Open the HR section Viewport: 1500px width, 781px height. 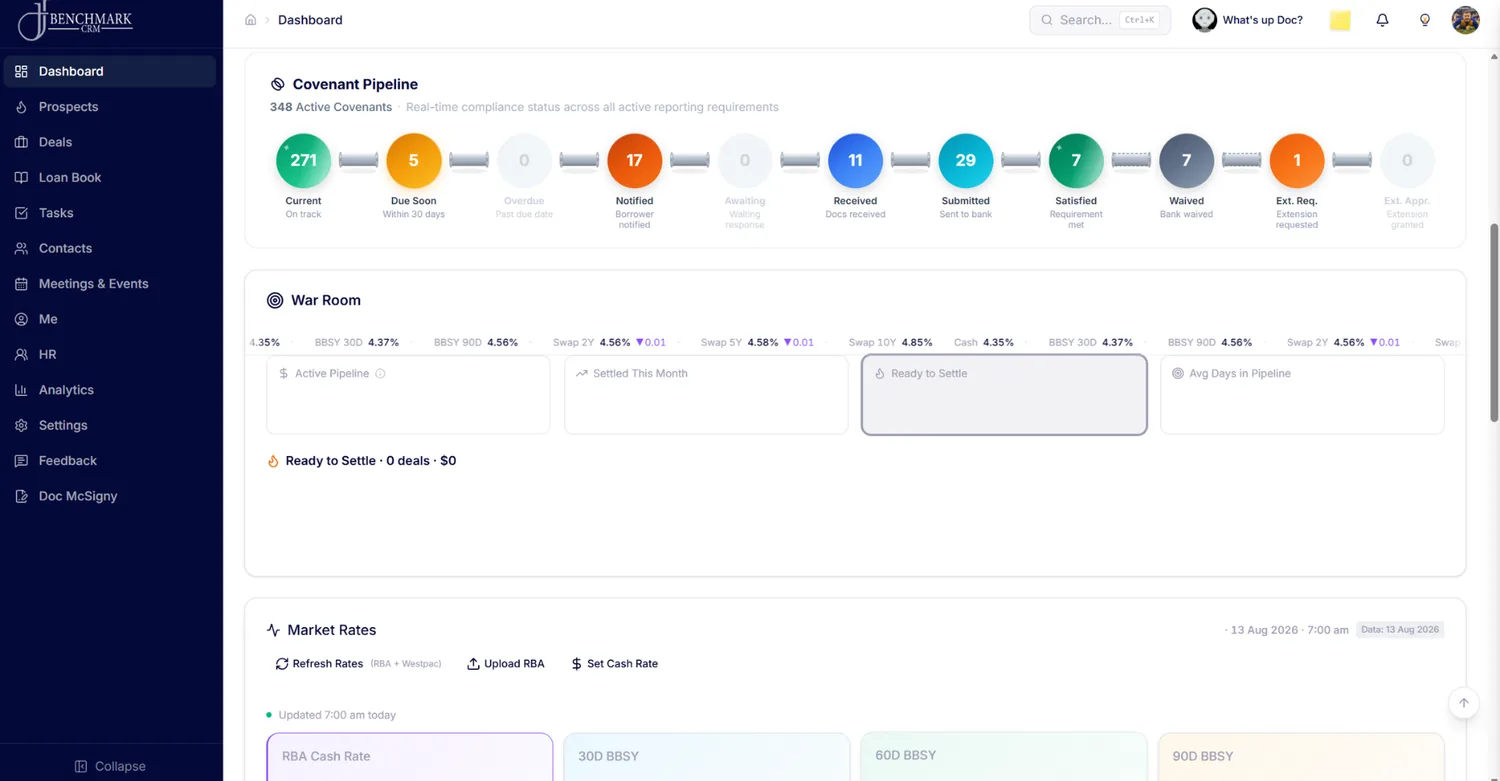point(110,355)
